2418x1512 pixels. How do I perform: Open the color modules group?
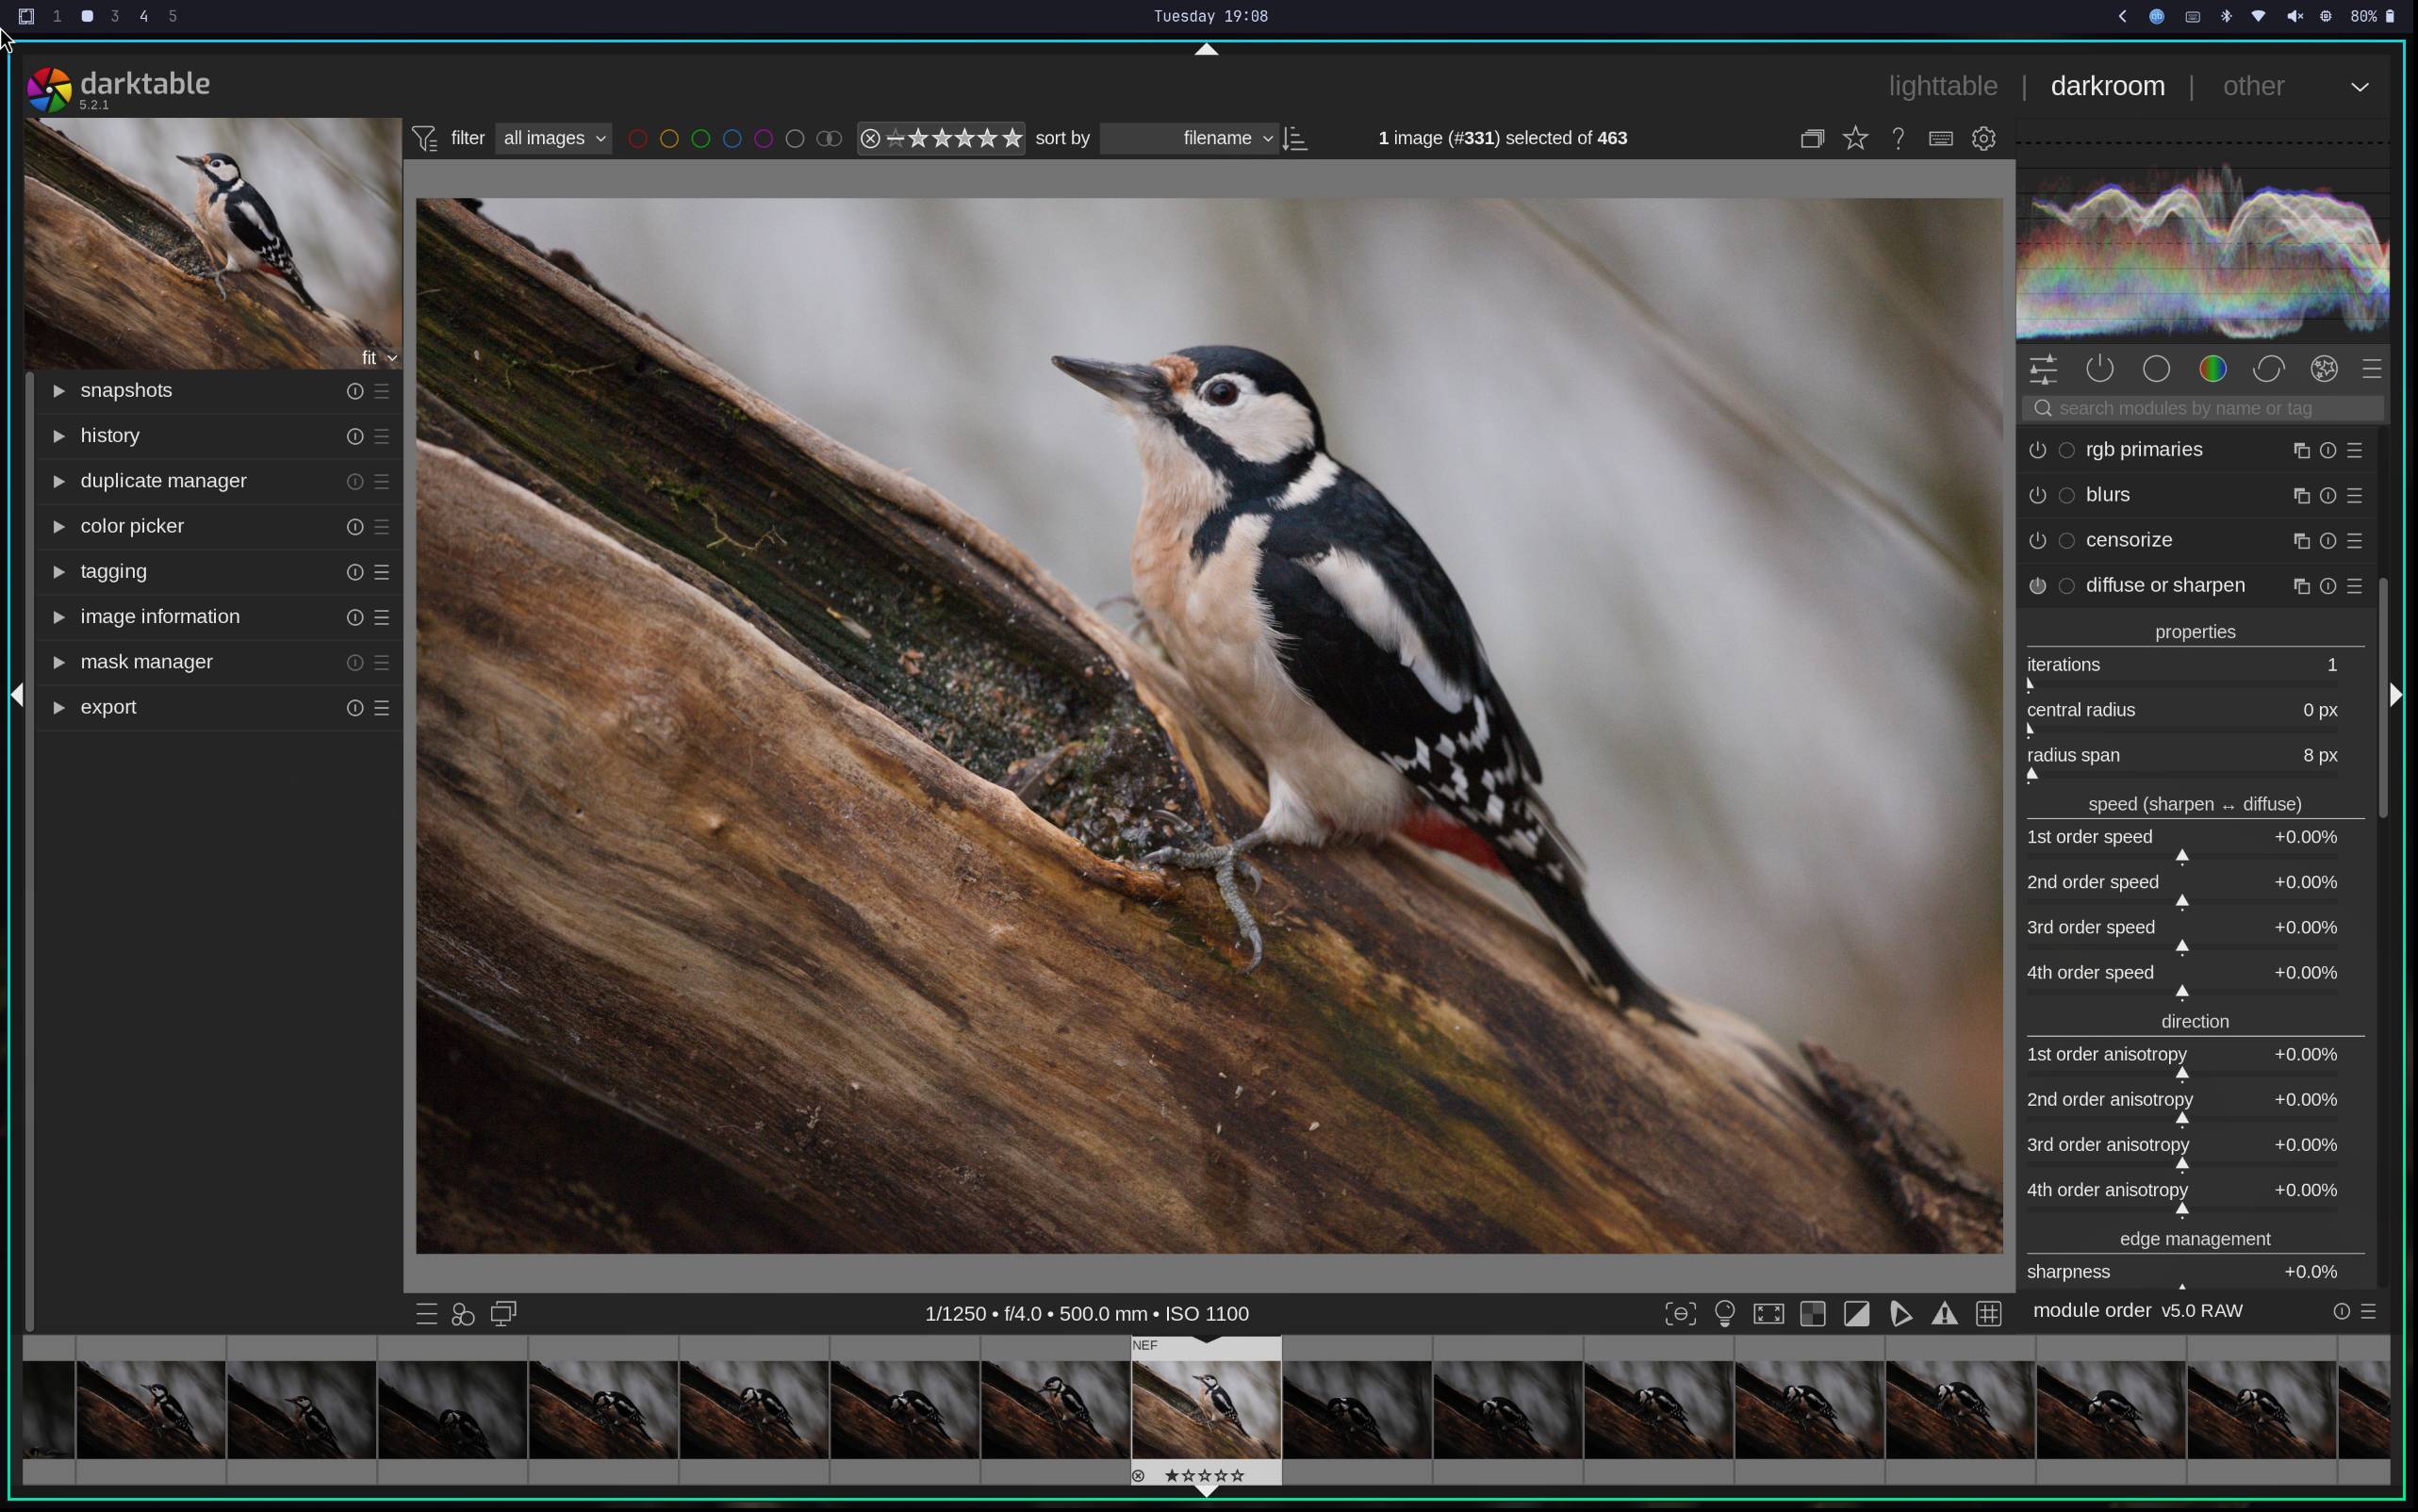pos(2212,368)
